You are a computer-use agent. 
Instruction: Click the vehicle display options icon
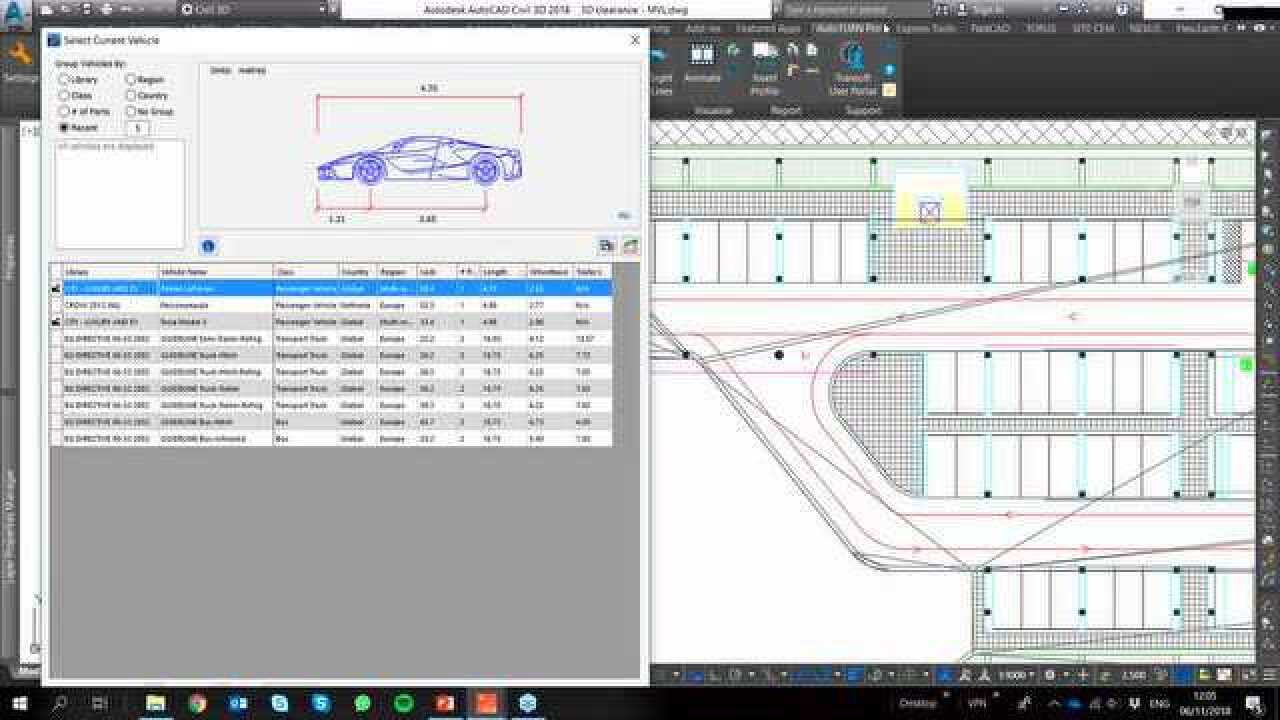(x=630, y=245)
